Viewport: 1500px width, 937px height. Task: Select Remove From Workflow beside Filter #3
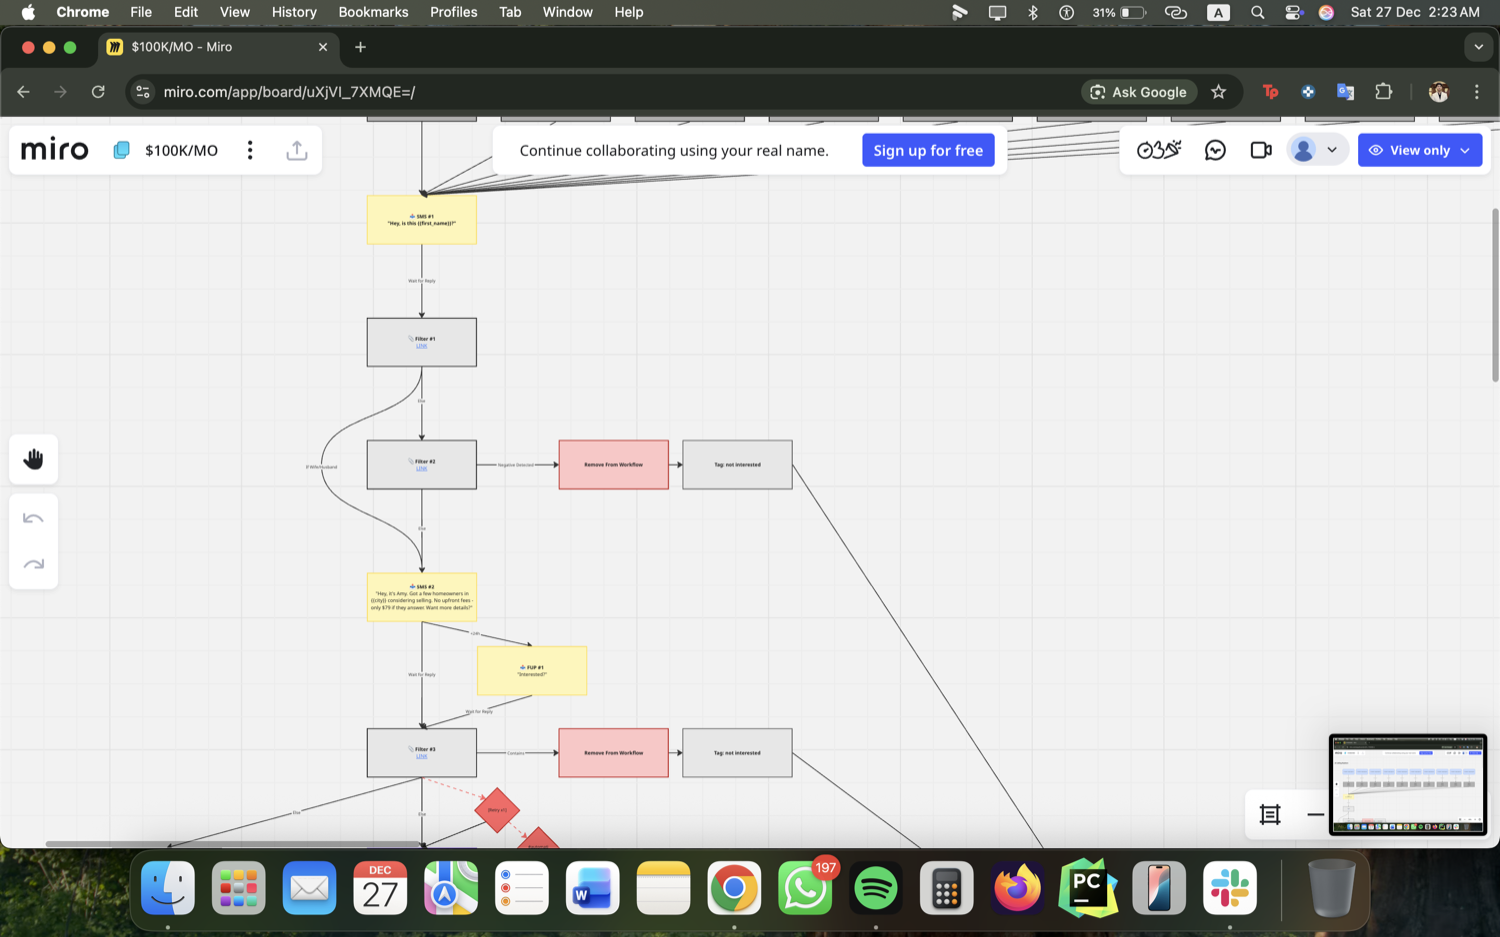tap(614, 753)
